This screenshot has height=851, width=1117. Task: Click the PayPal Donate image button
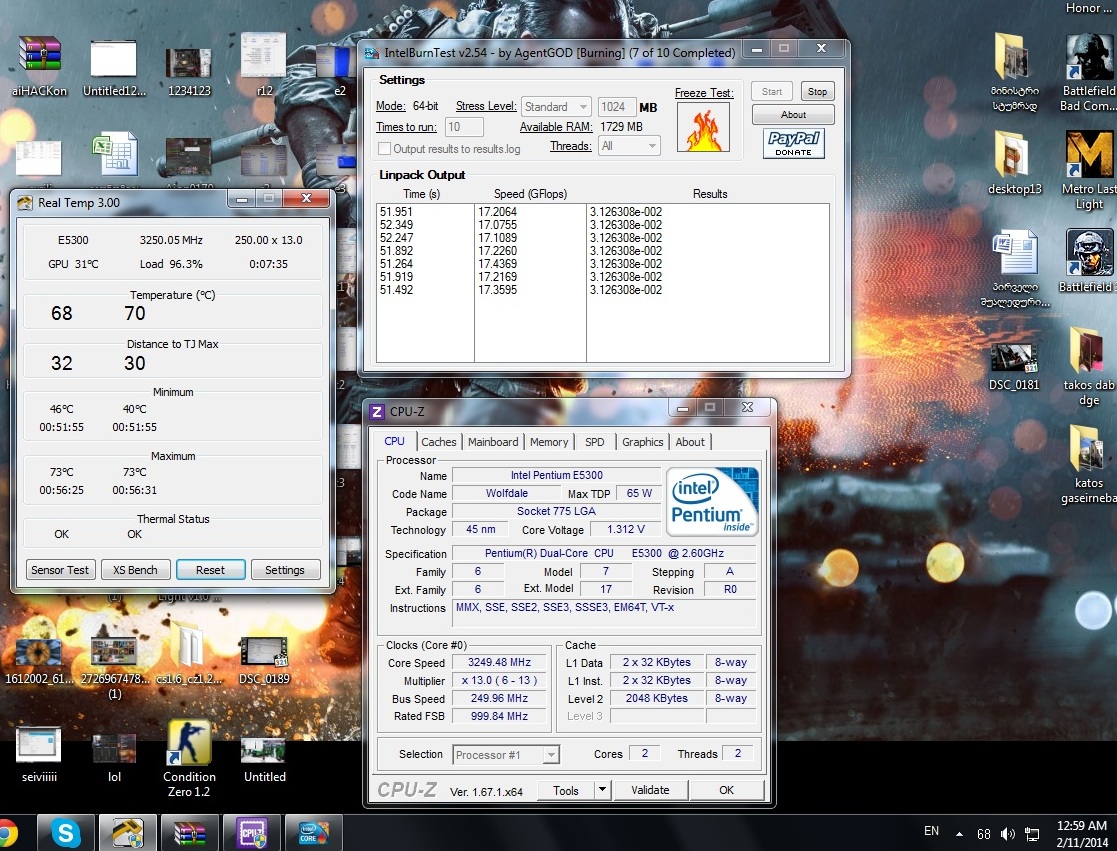(793, 143)
